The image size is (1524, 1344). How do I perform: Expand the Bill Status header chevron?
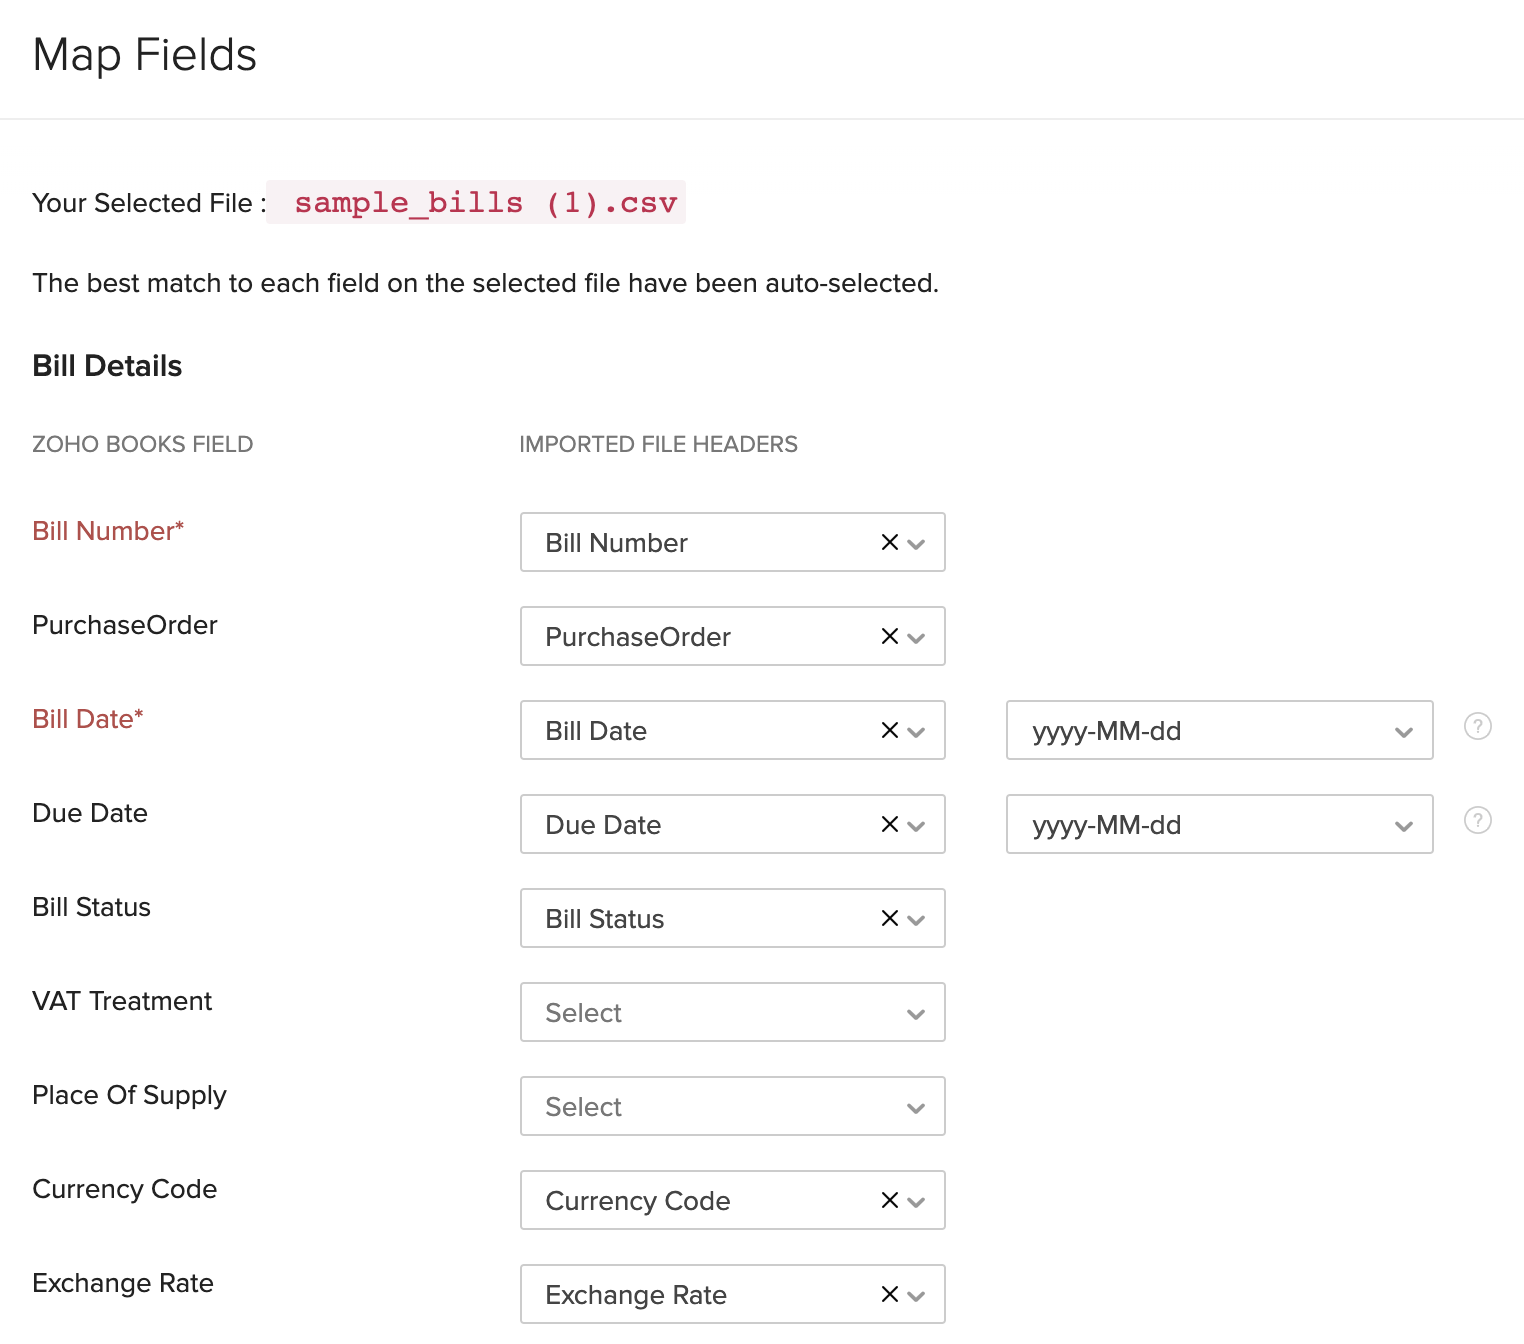pyautogui.click(x=914, y=918)
